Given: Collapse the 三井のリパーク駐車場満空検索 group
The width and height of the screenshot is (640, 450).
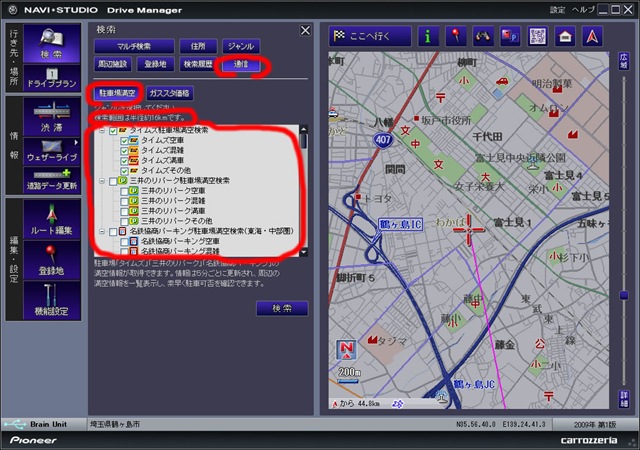Looking at the screenshot, I should (102, 180).
